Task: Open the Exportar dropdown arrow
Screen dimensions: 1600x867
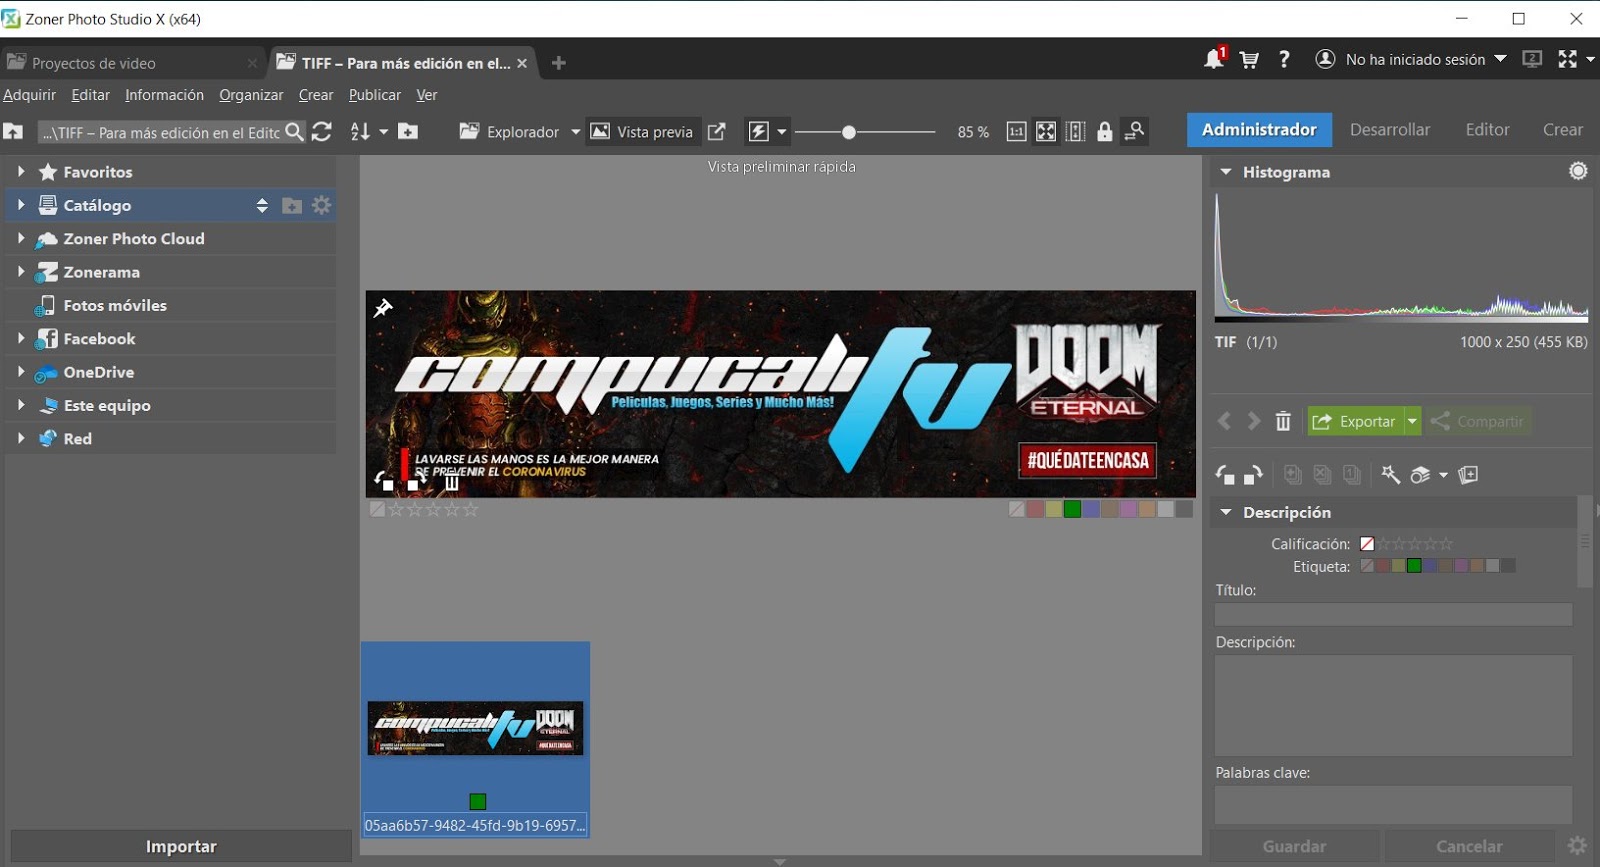Action: point(1412,421)
